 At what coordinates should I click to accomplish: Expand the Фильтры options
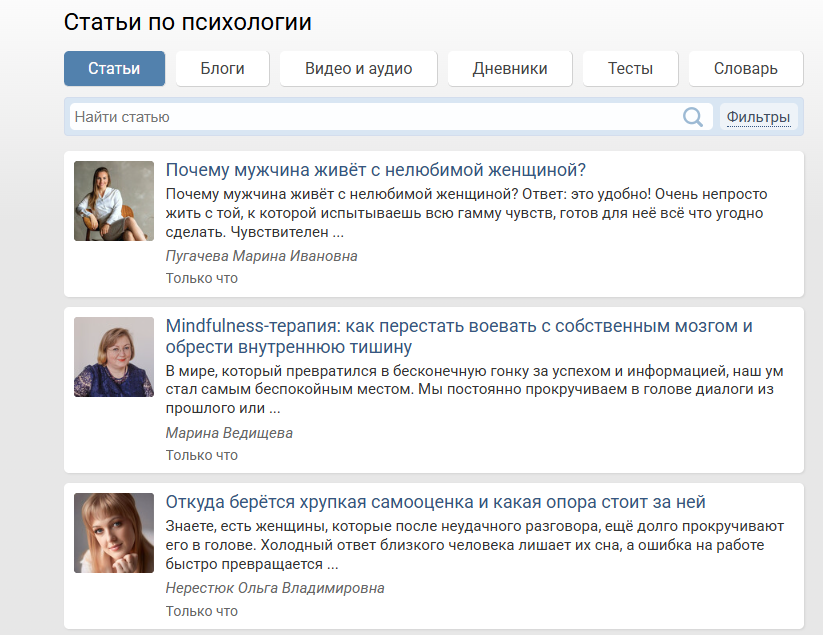tap(758, 117)
